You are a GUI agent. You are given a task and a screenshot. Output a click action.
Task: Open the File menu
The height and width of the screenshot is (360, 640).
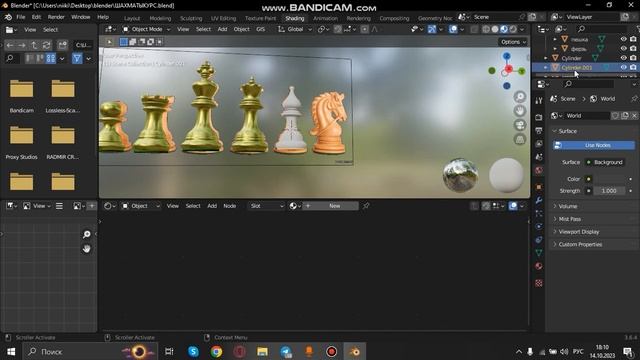pos(20,17)
